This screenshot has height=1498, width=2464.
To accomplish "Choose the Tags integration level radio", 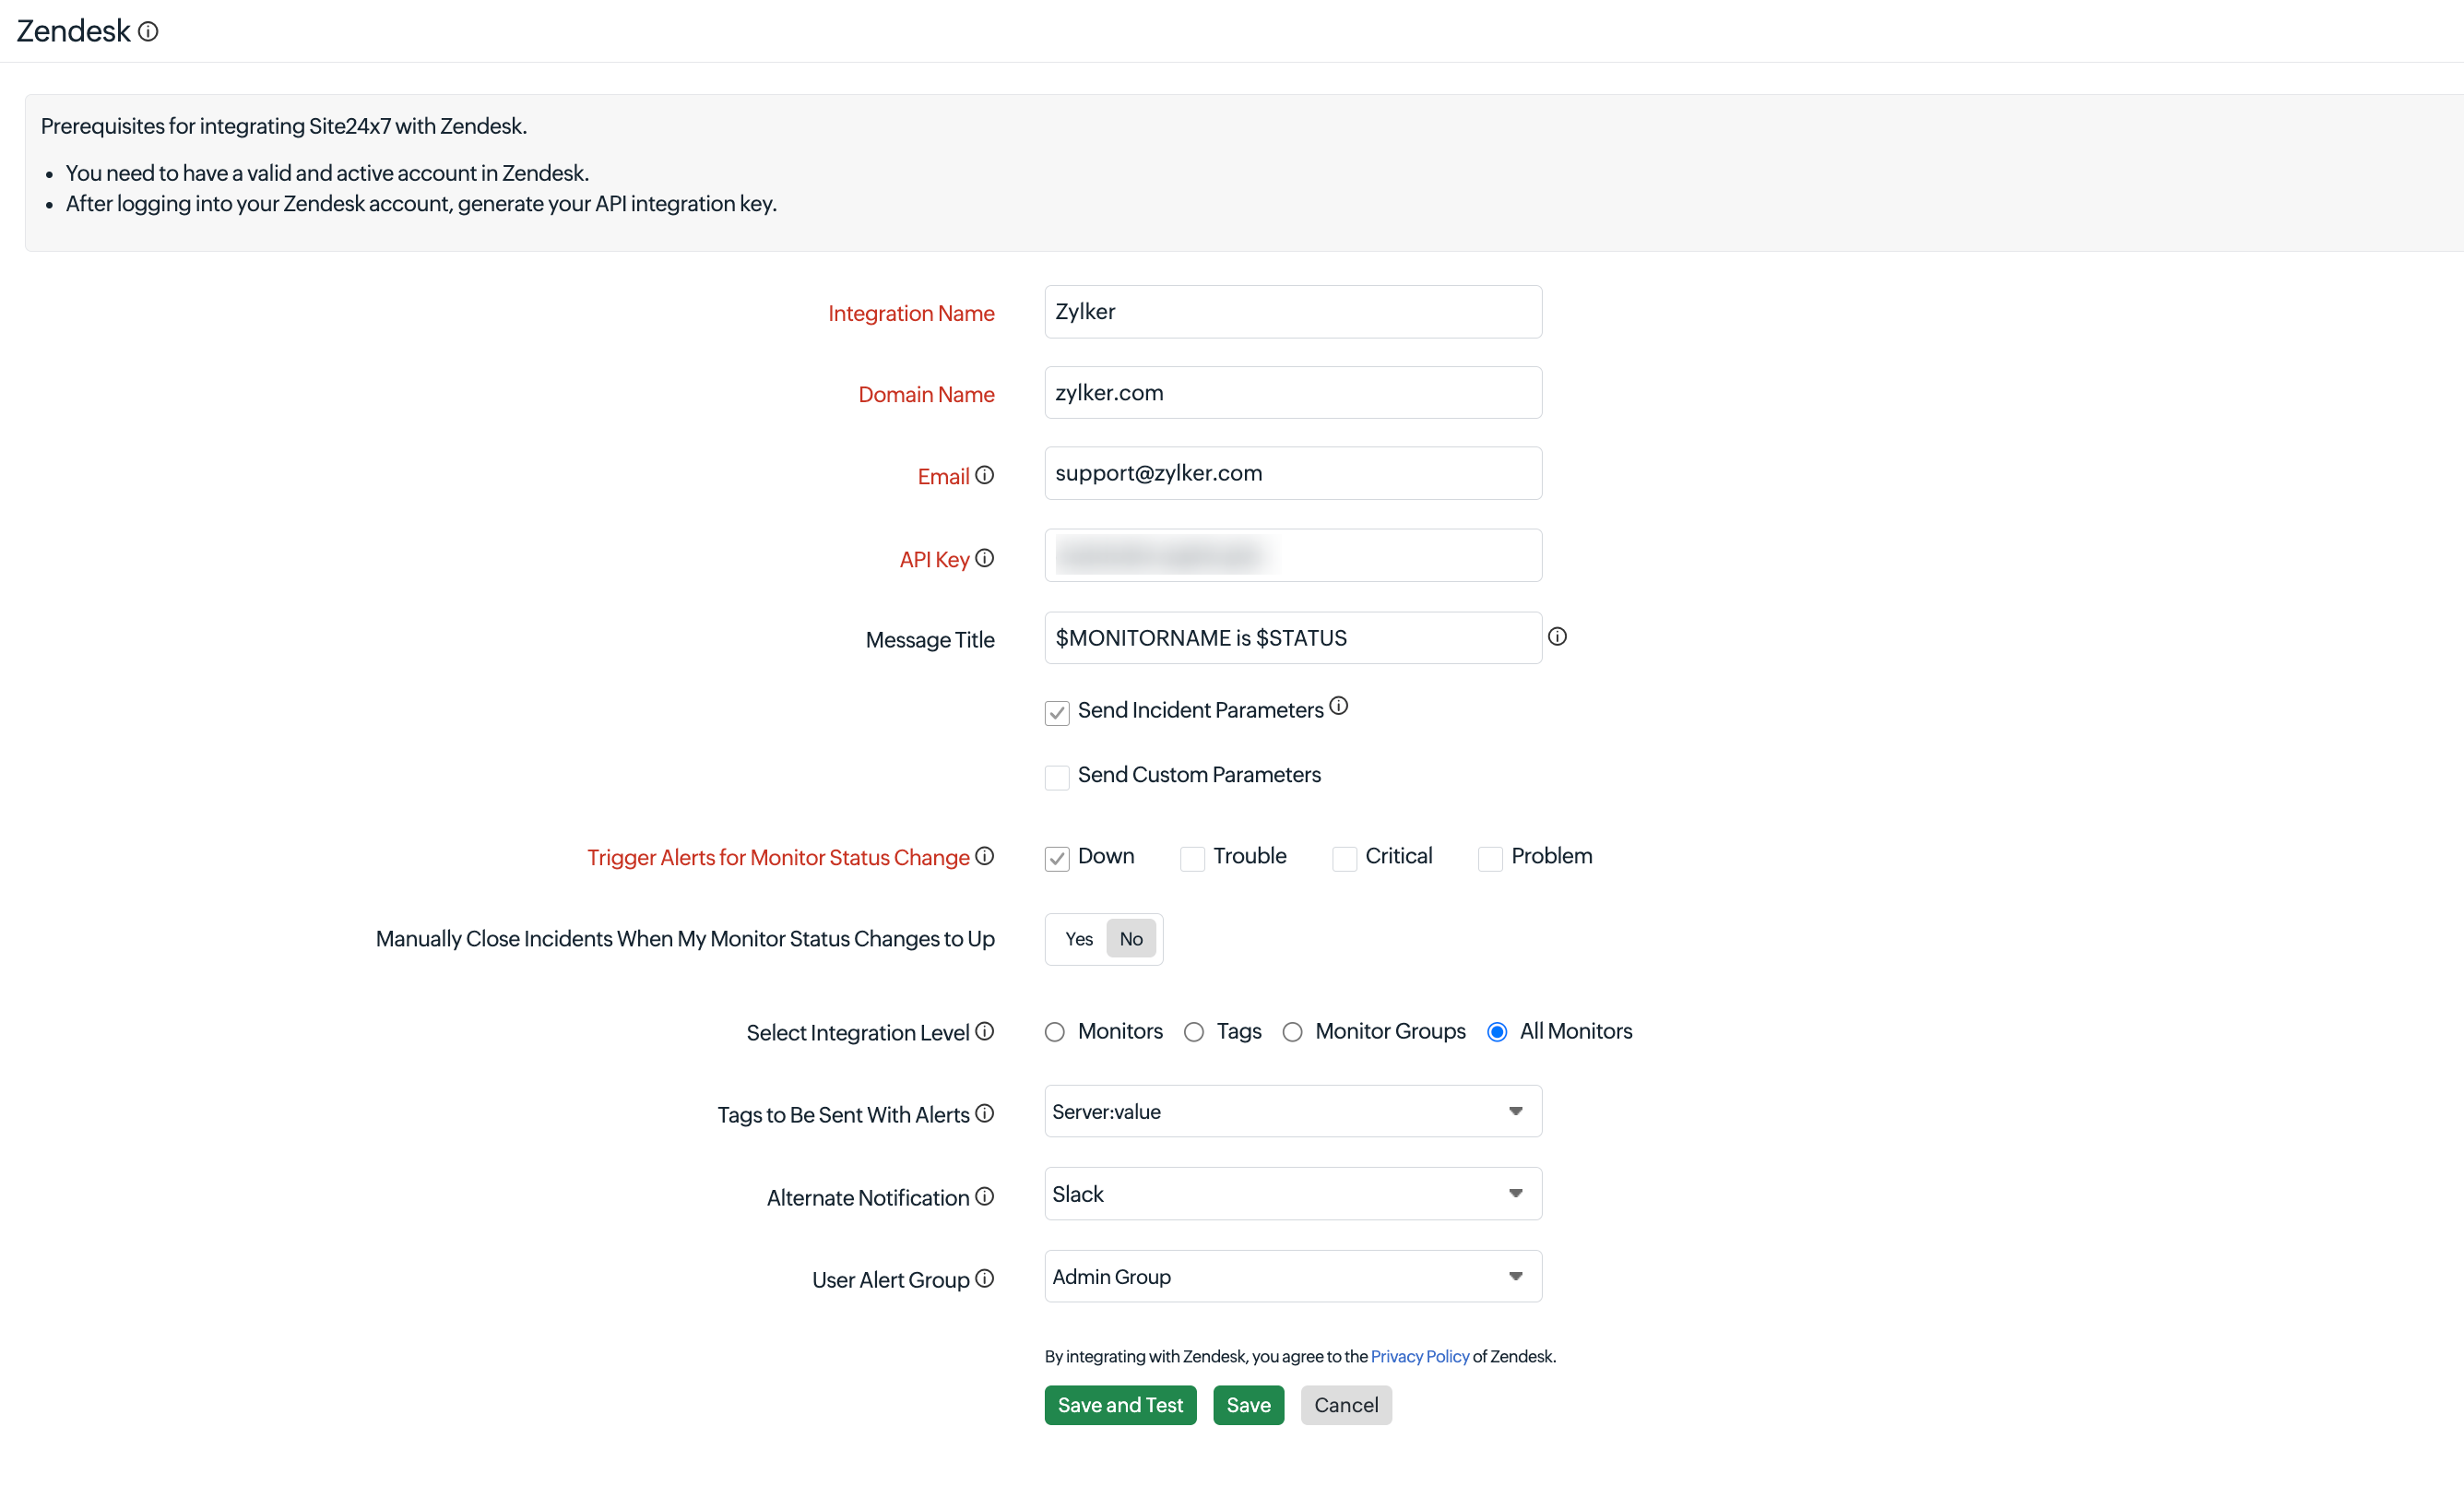I will coord(1194,1032).
